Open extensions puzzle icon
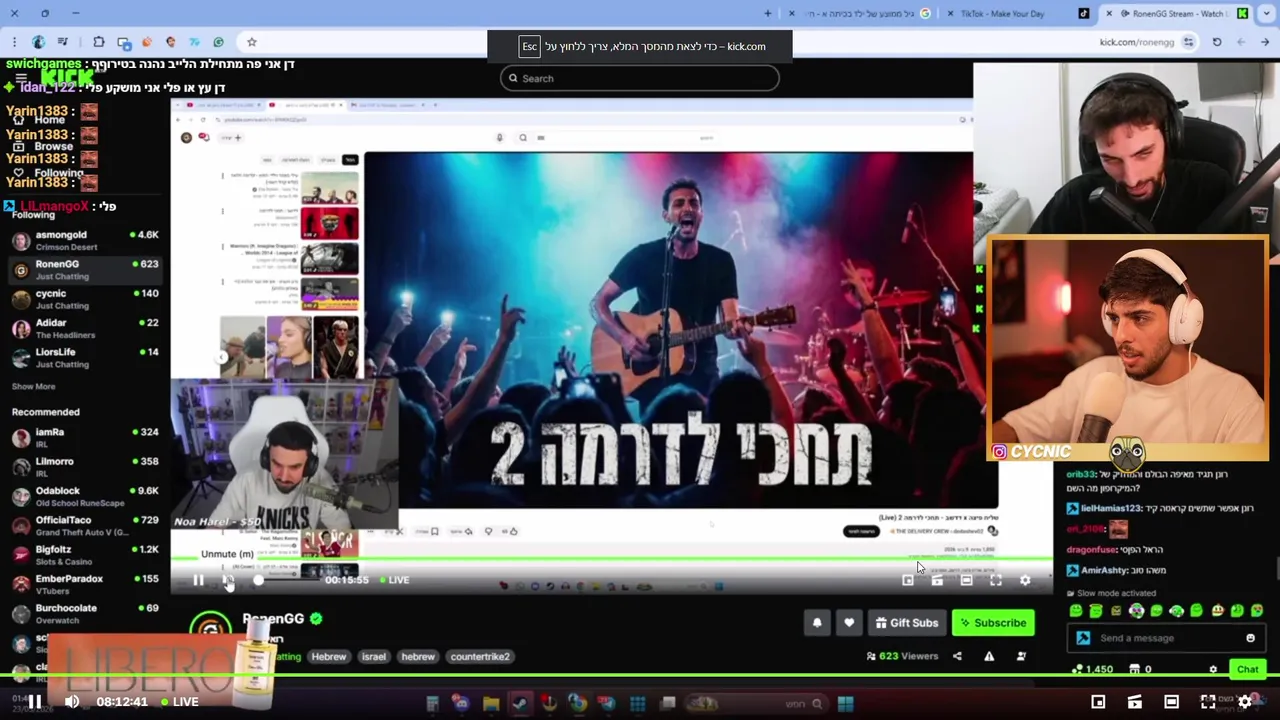This screenshot has height=720, width=1280. 98,42
